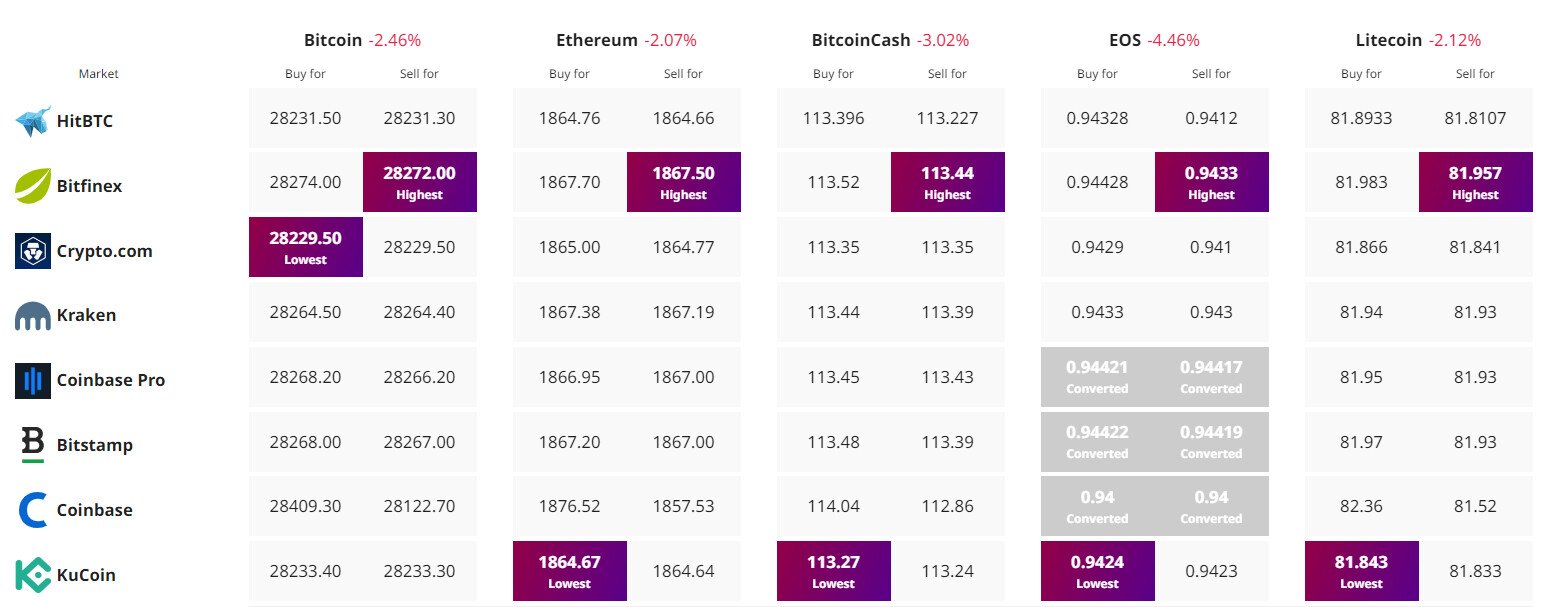Select the Litecoin column heading

click(1388, 41)
